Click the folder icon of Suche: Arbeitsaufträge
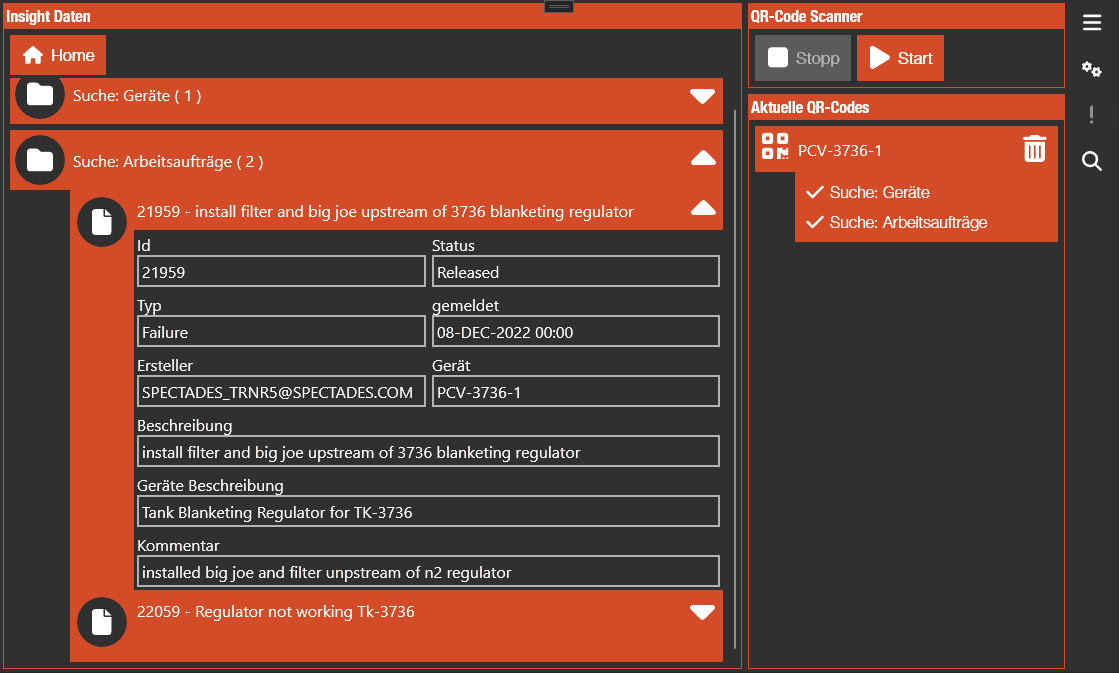 40,160
